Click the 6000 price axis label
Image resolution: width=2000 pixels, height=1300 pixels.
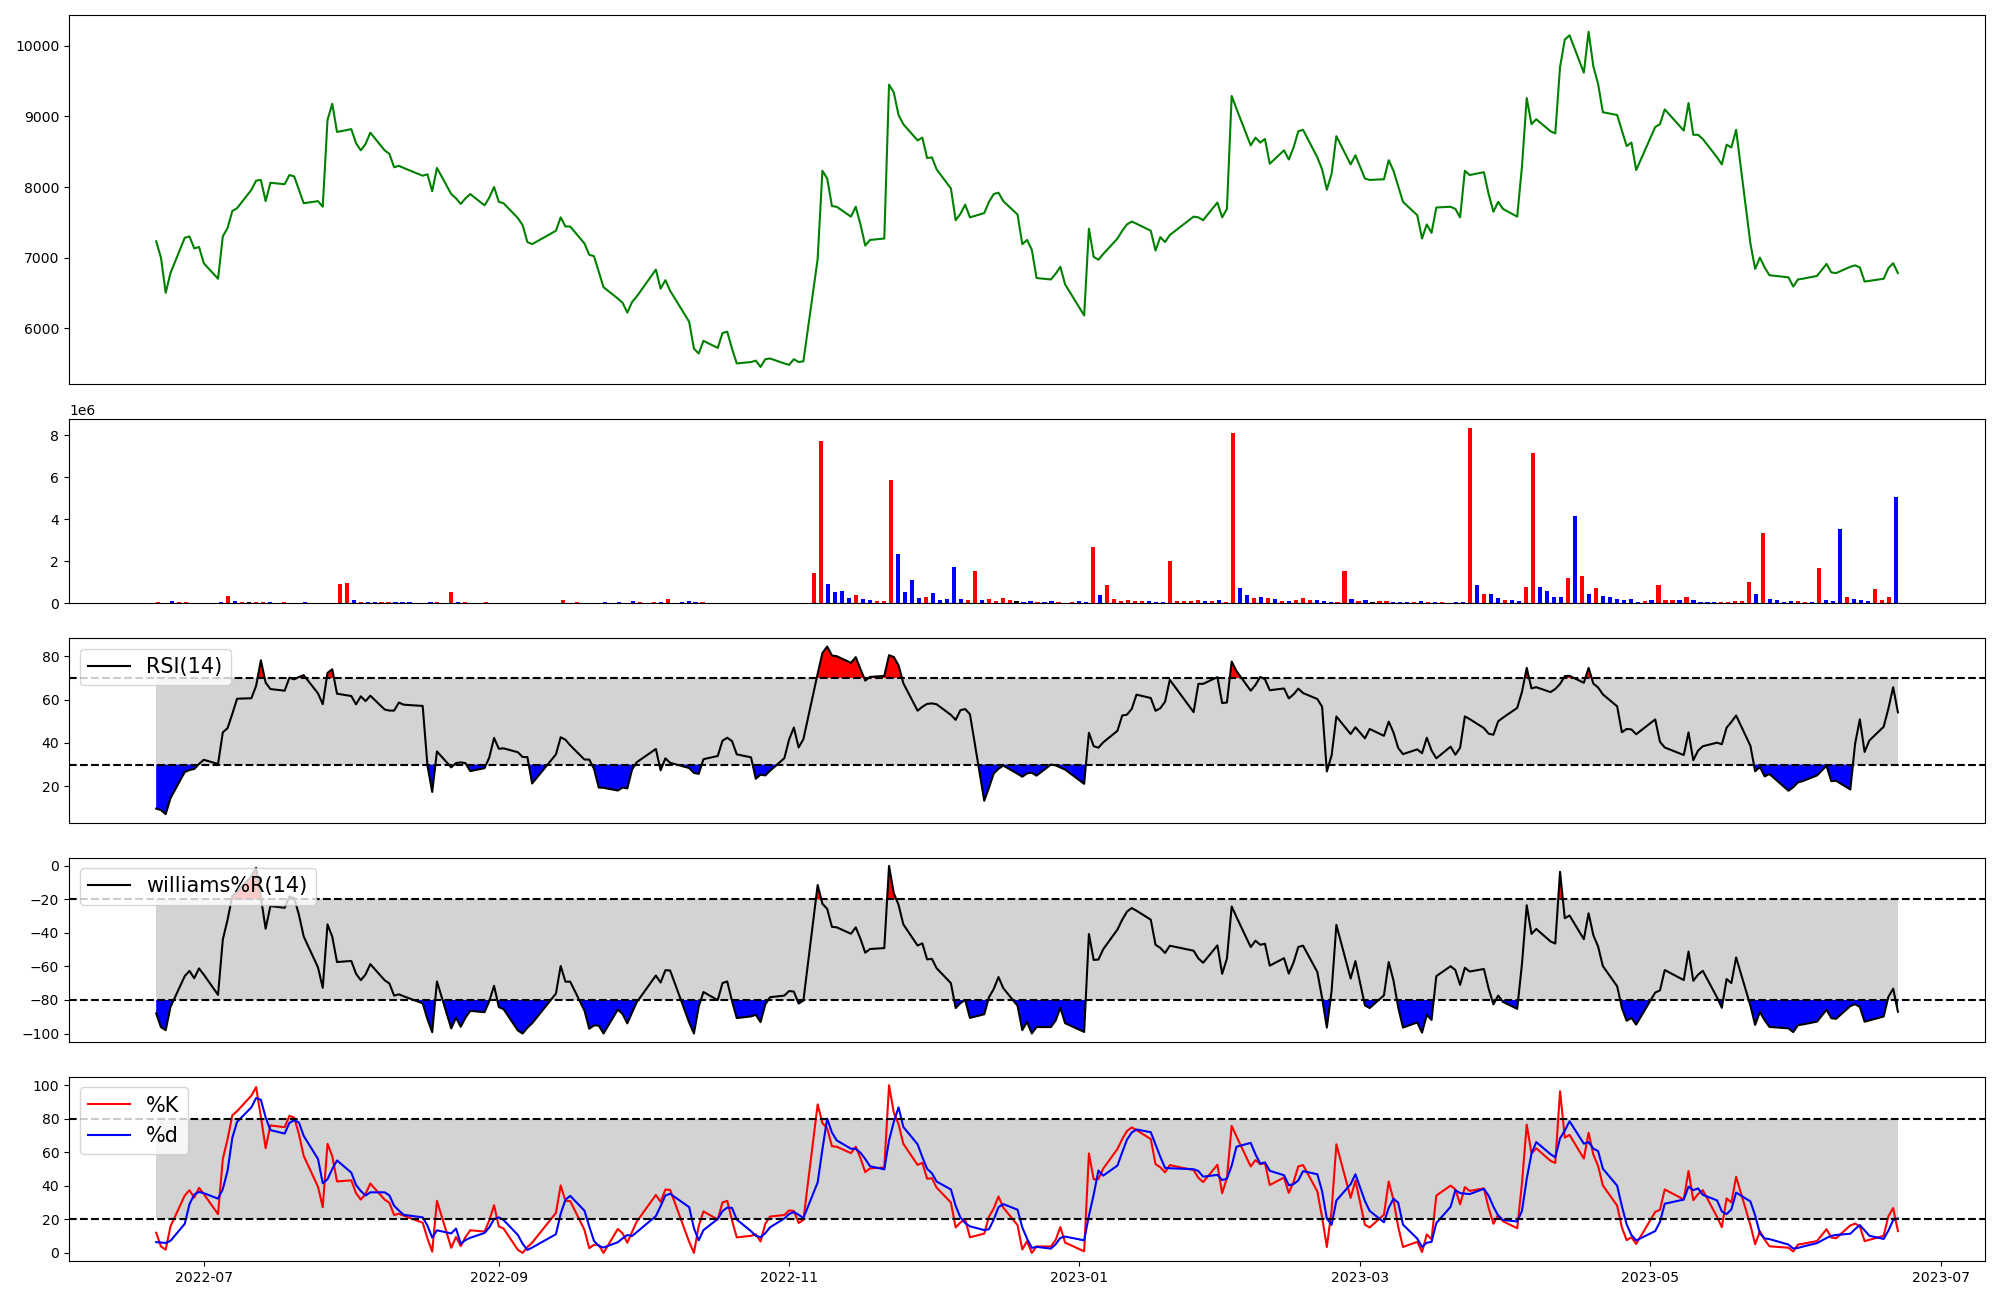click(41, 329)
